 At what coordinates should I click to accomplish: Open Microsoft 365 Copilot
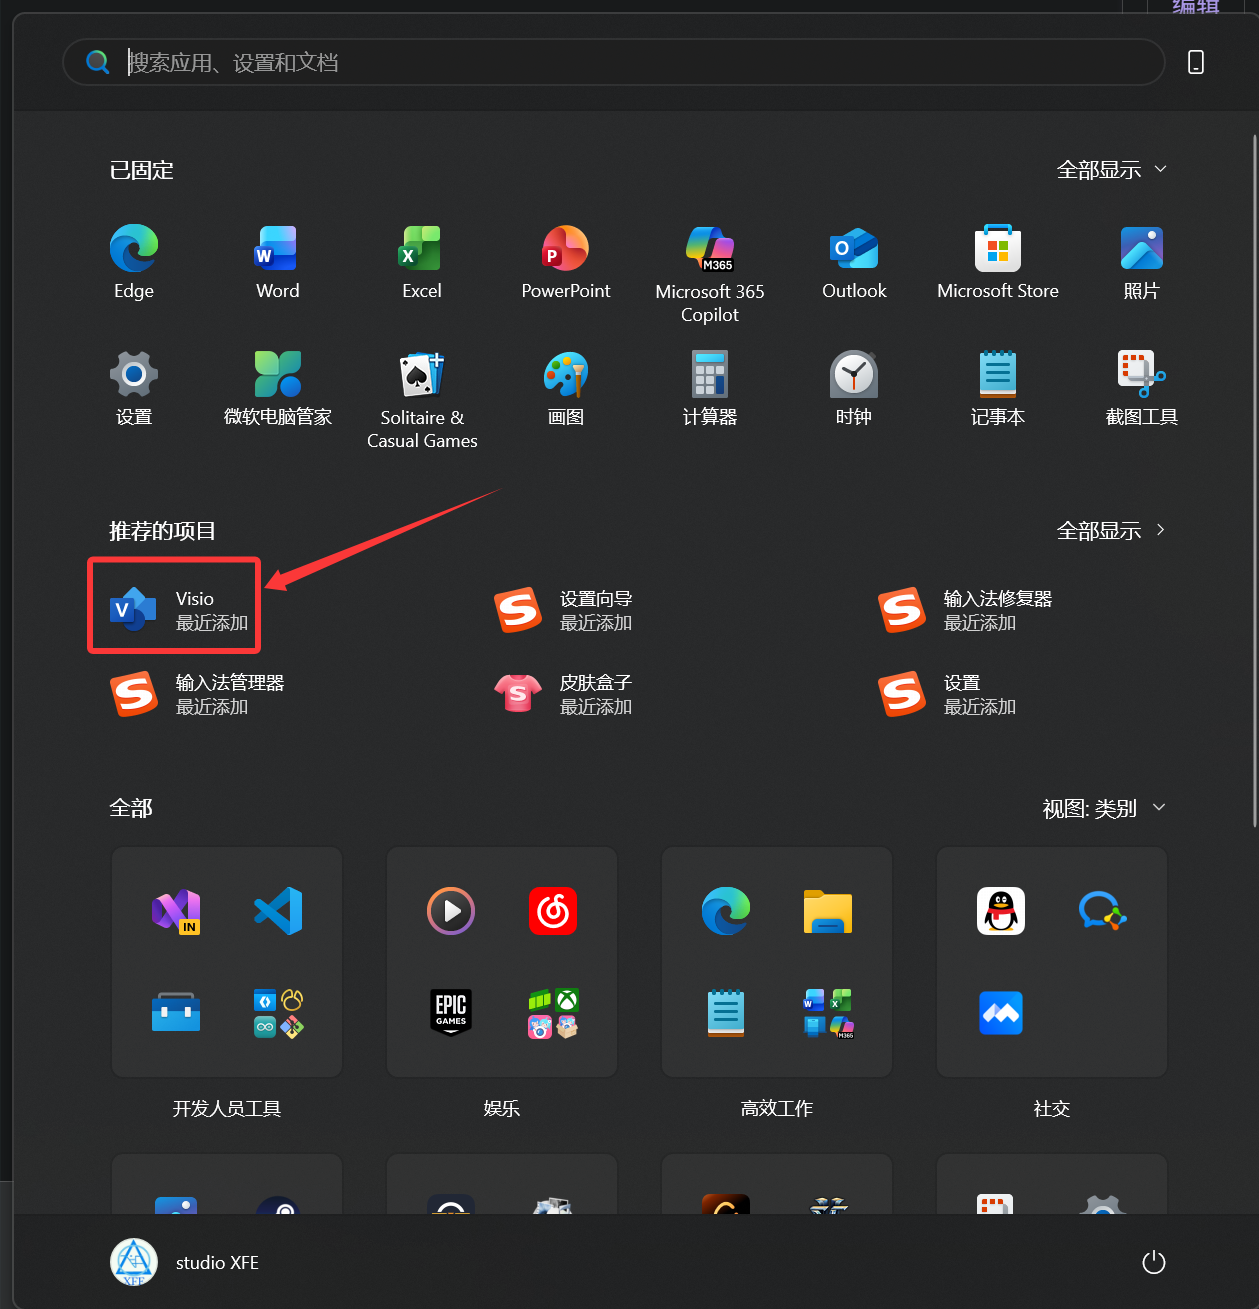709,262
